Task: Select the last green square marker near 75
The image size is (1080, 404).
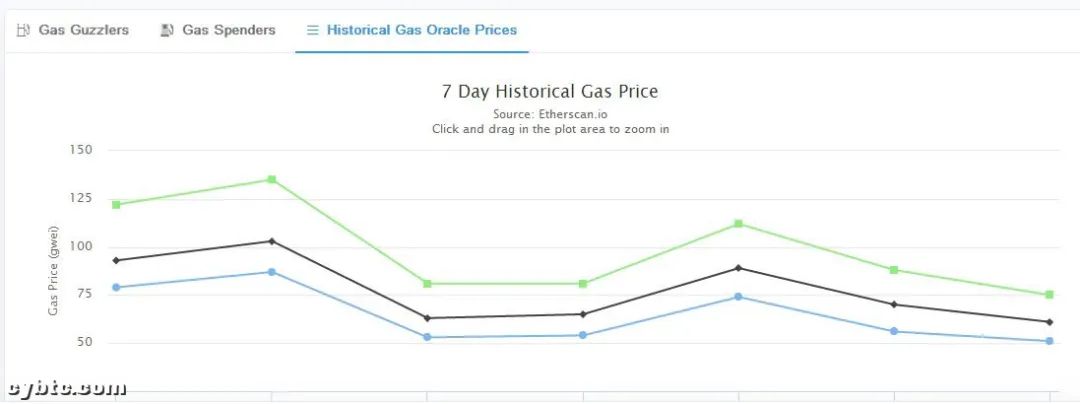Action: point(1050,295)
